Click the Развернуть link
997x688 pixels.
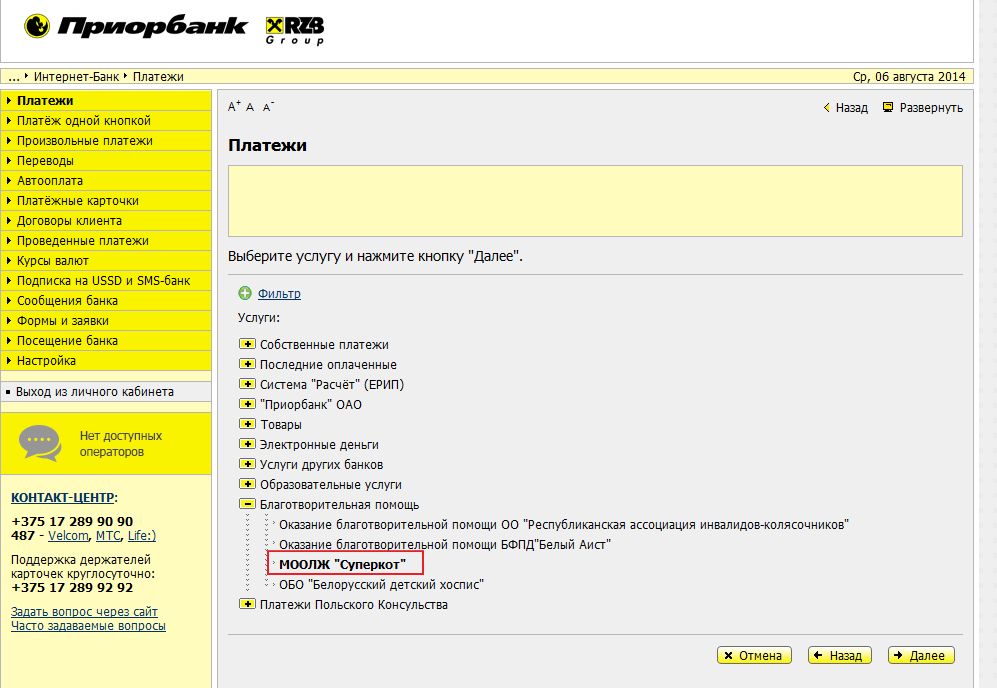[931, 107]
